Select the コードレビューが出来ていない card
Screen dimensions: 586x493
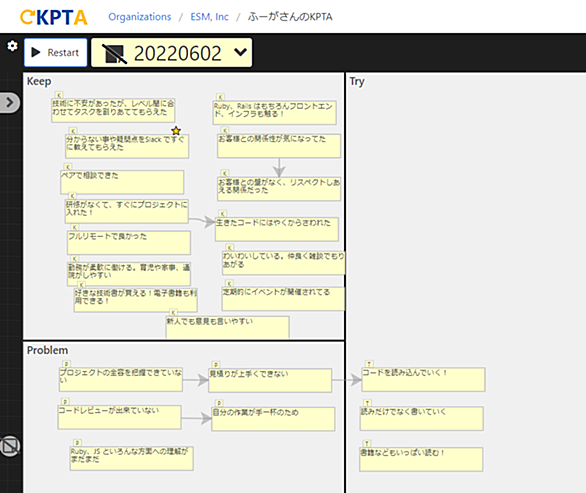(120, 417)
